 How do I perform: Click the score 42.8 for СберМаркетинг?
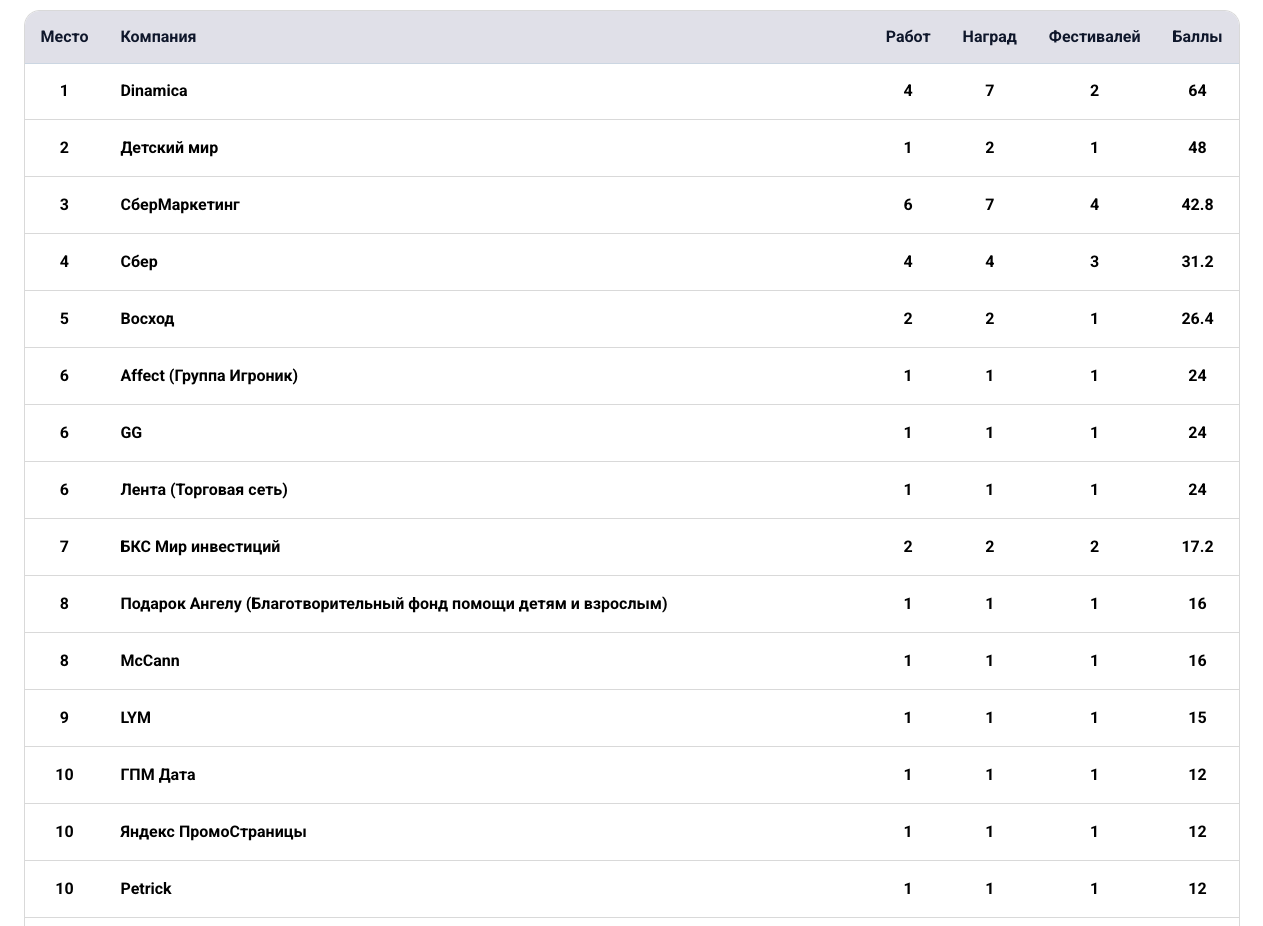[x=1197, y=205]
